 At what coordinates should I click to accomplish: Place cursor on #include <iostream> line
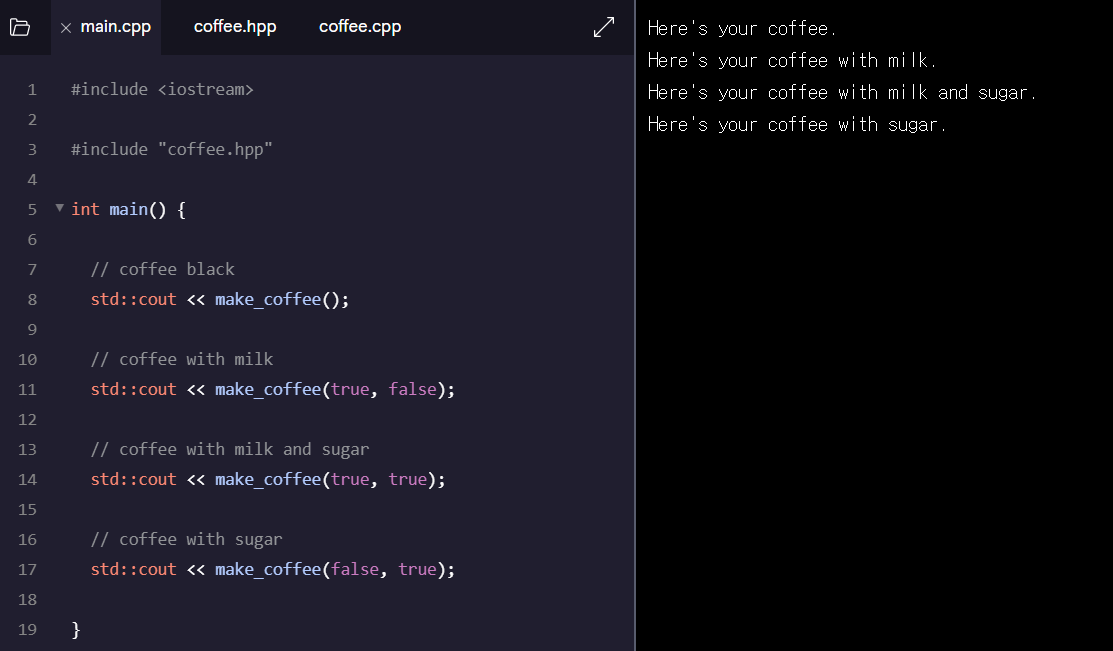tap(162, 89)
